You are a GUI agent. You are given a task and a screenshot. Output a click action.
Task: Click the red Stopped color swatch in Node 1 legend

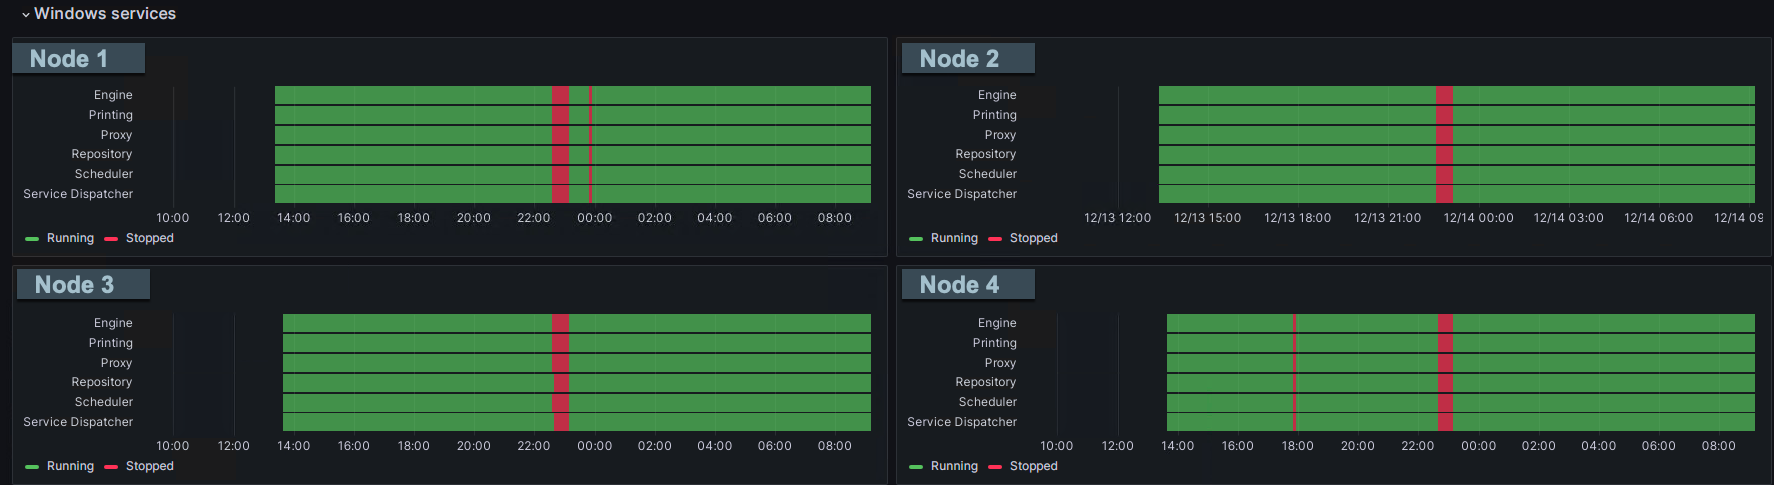(111, 239)
